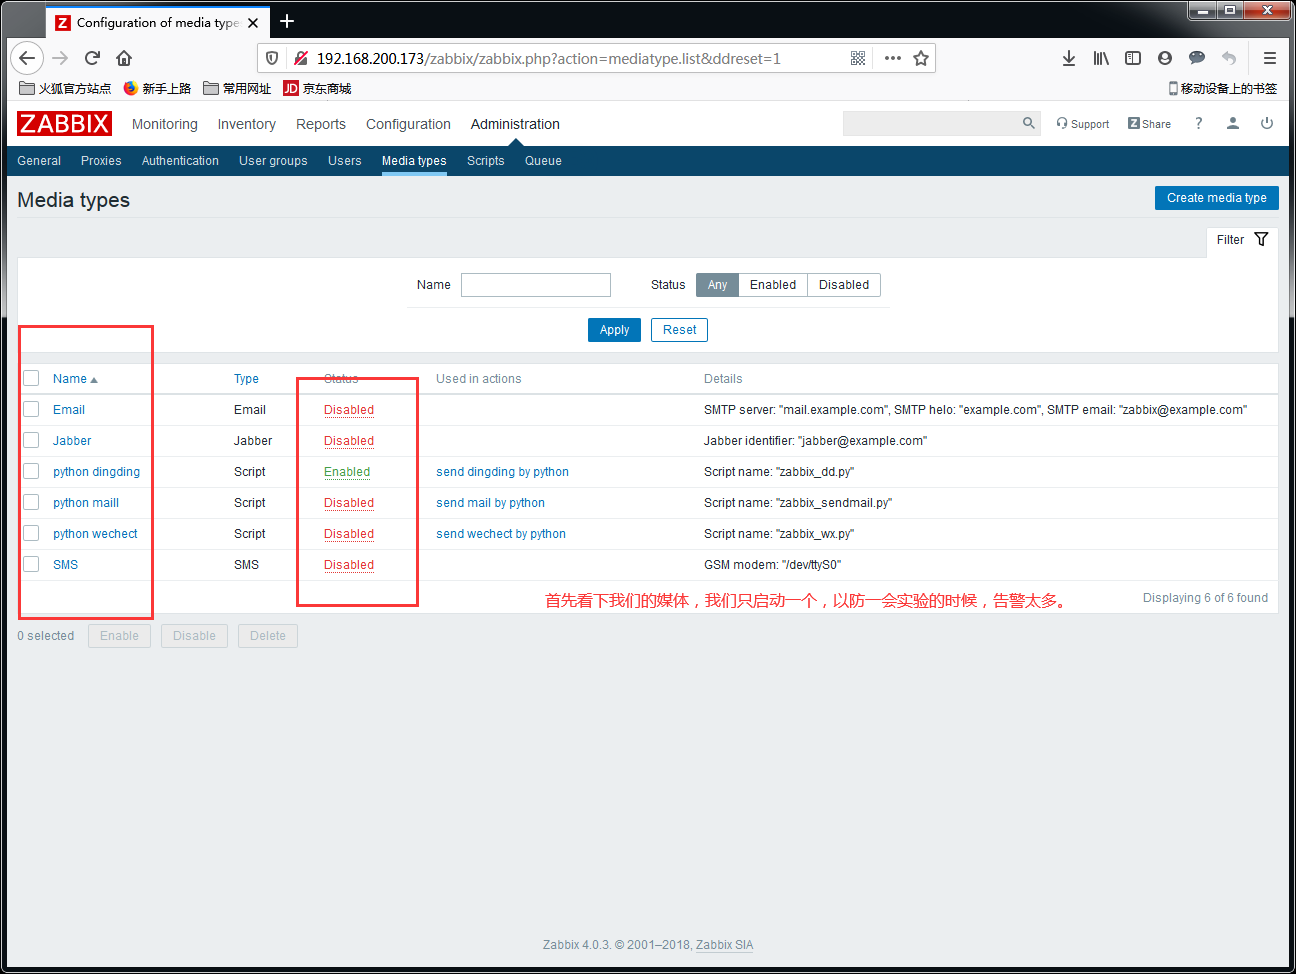
Task: Open the Support link
Action: tap(1083, 124)
